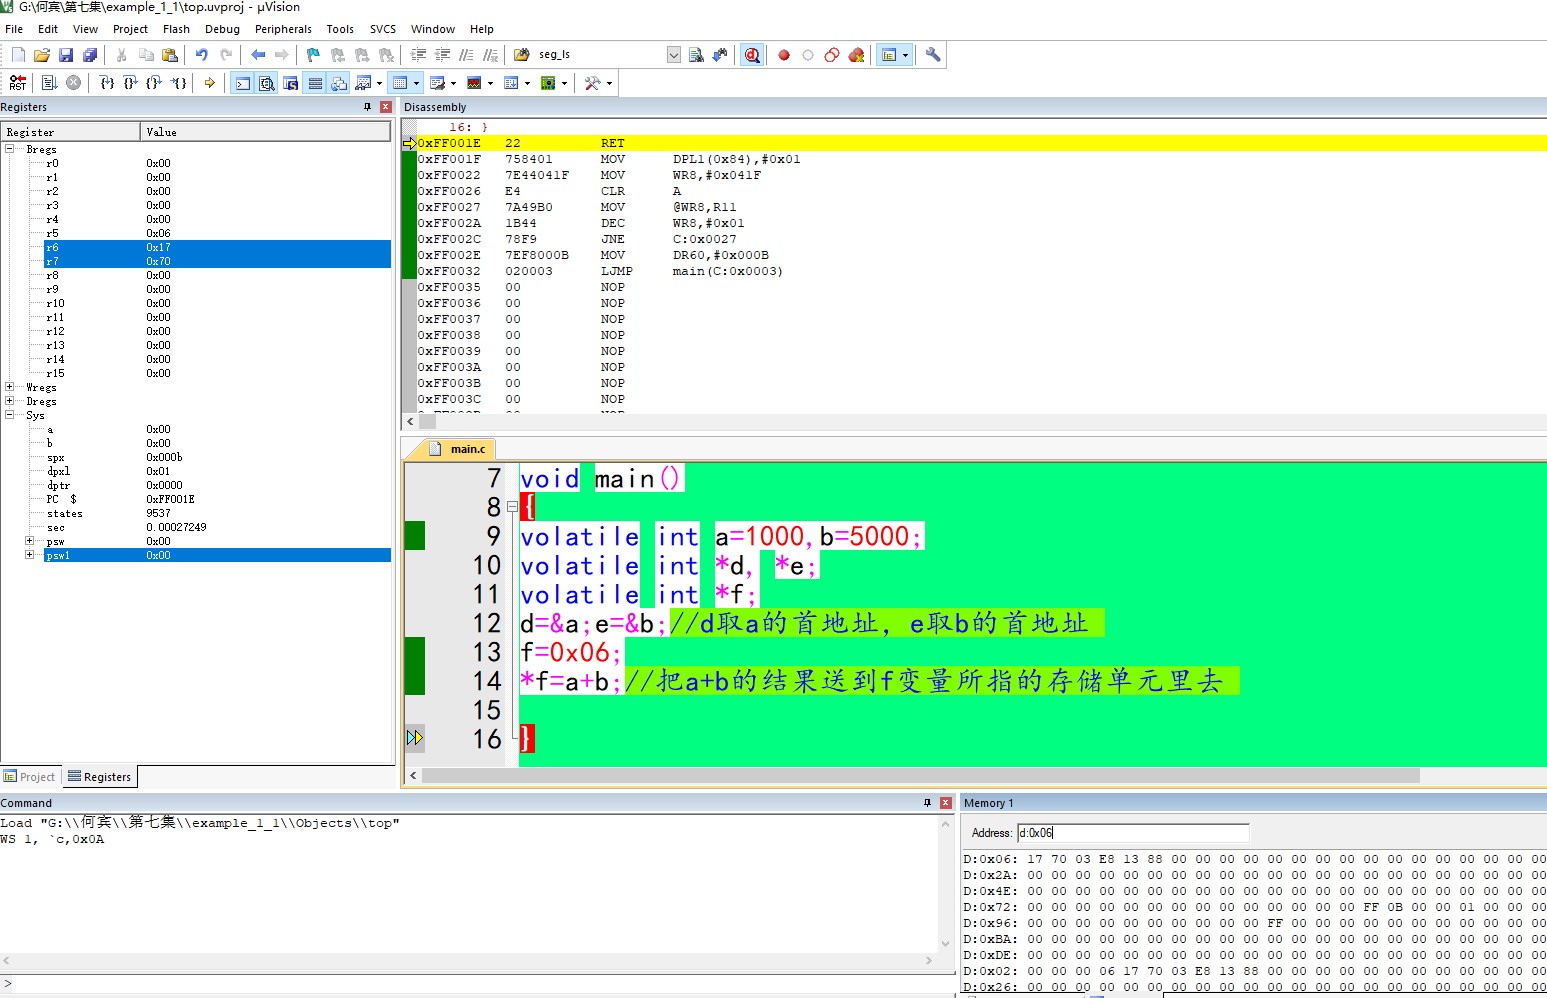Collapse the Bregs register group
This screenshot has height=998, width=1547.
[10, 149]
